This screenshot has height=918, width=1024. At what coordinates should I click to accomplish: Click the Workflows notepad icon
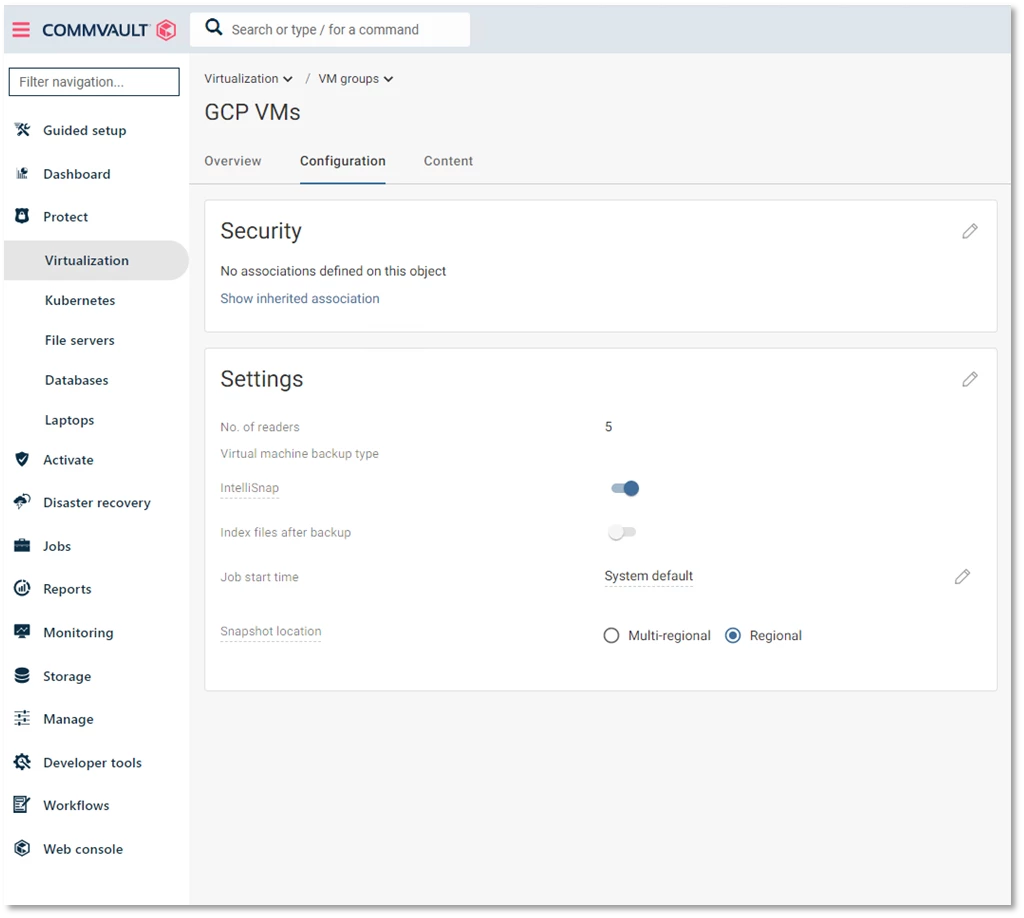[x=22, y=804]
